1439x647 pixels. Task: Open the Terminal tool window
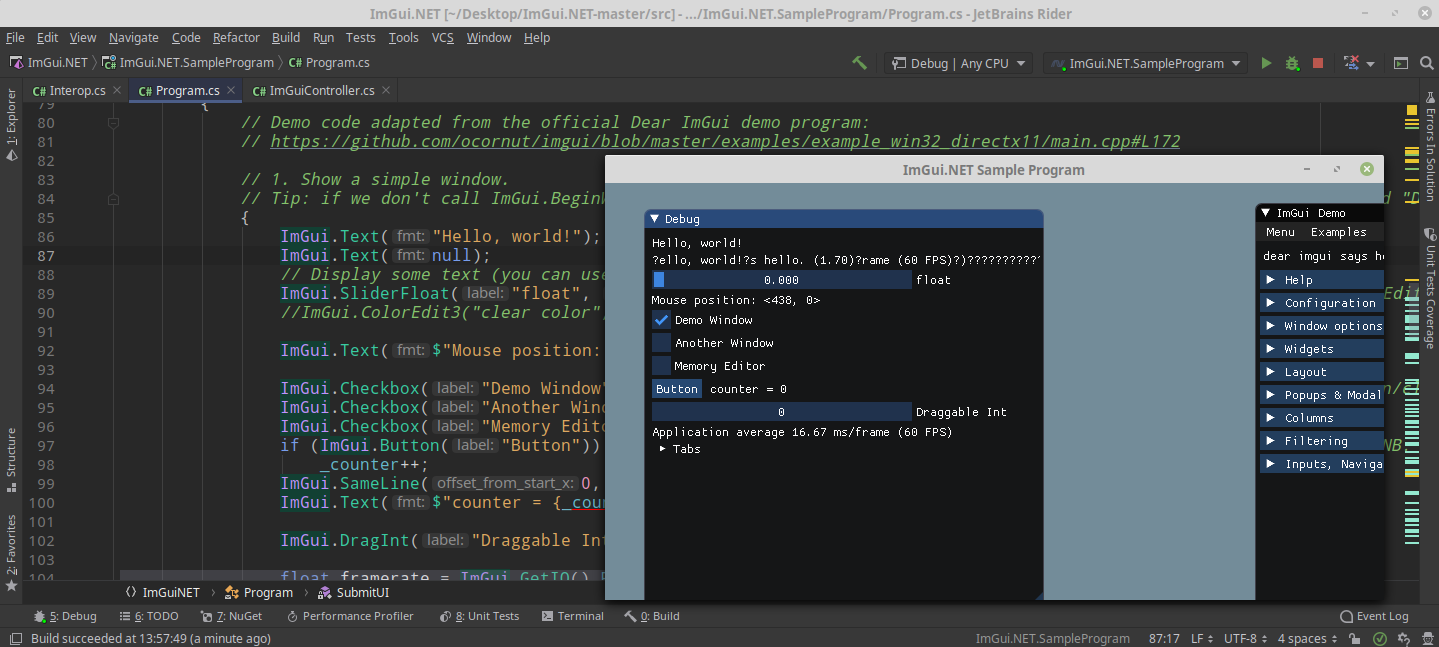572,616
